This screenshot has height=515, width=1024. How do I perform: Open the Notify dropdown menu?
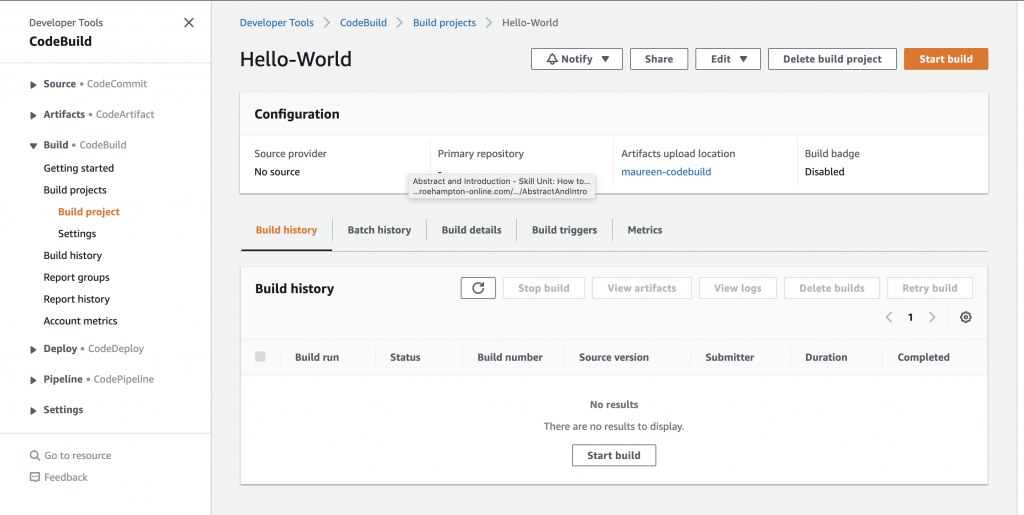pyautogui.click(x=576, y=59)
